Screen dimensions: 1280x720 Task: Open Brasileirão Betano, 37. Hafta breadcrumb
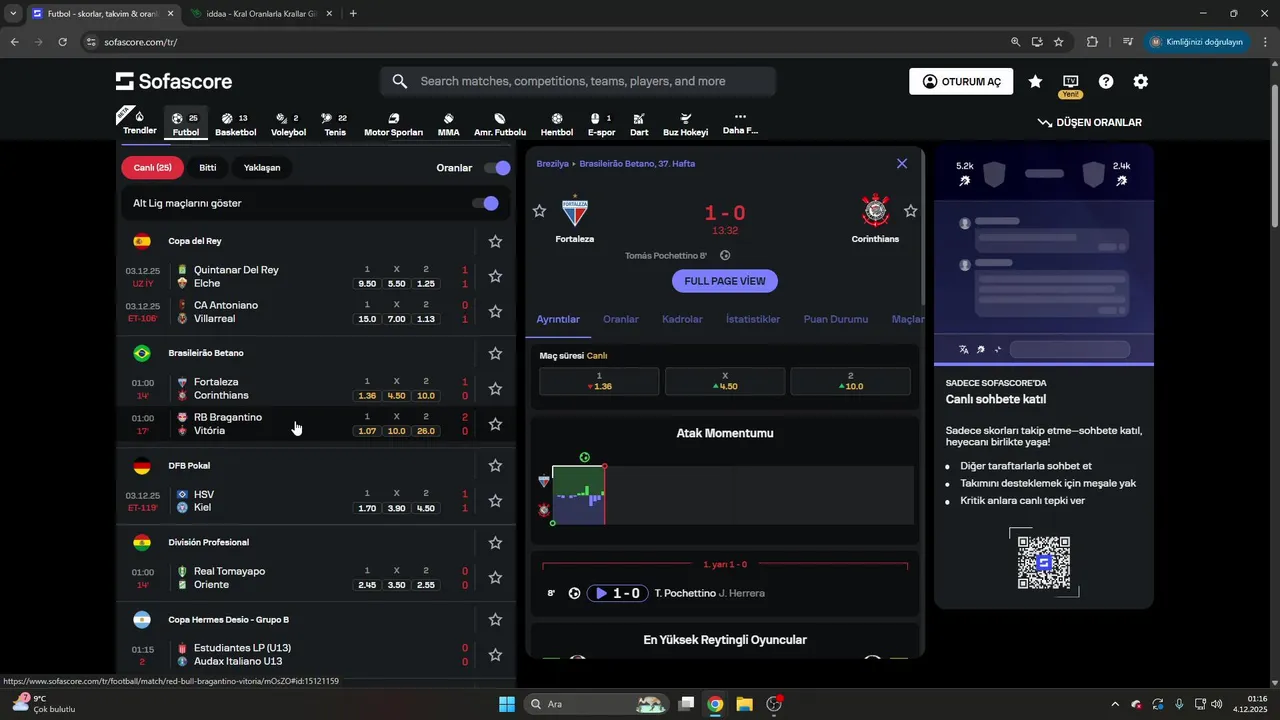tap(637, 163)
